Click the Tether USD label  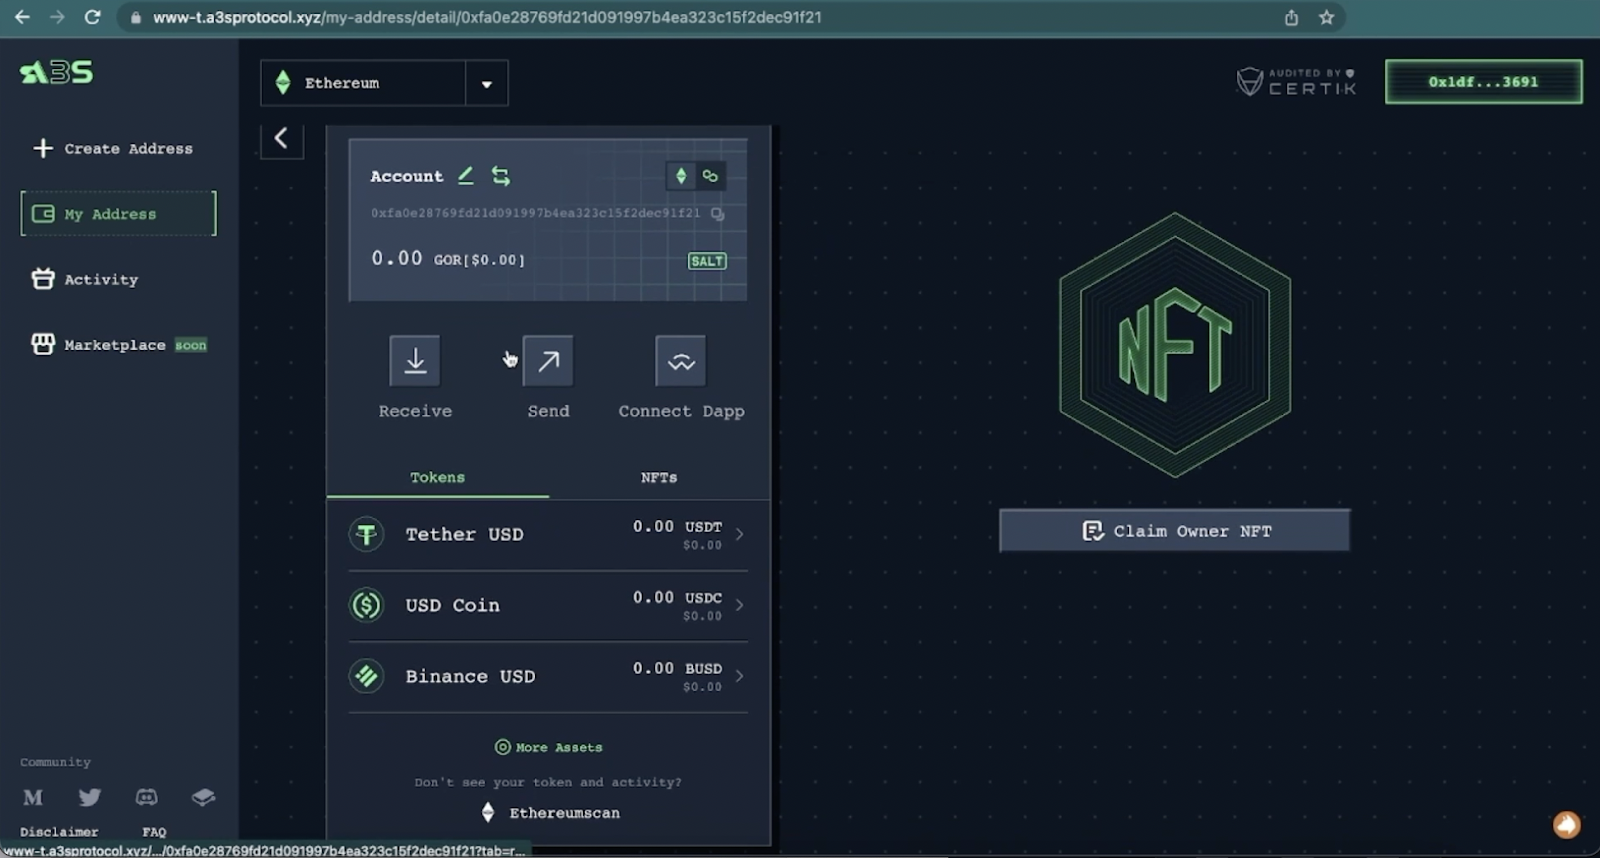(x=464, y=534)
